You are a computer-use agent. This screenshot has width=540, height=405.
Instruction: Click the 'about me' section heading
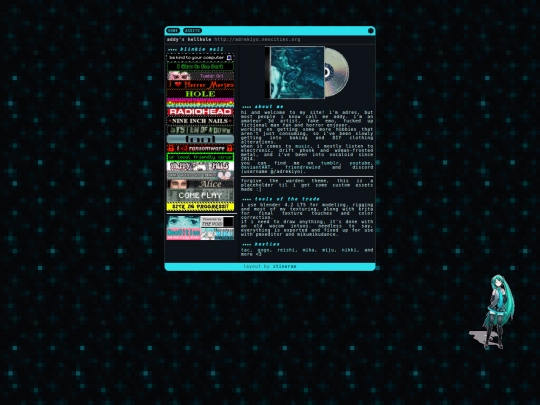[269, 107]
